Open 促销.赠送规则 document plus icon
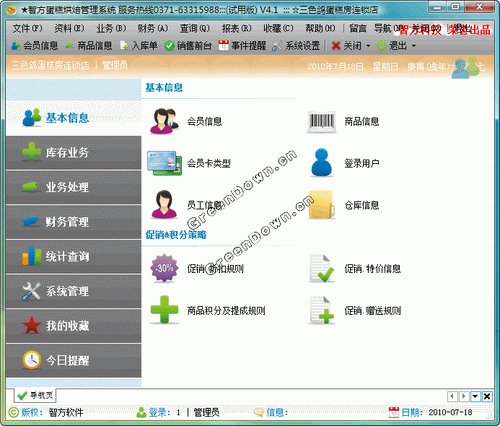The image size is (500, 426). pos(321,310)
